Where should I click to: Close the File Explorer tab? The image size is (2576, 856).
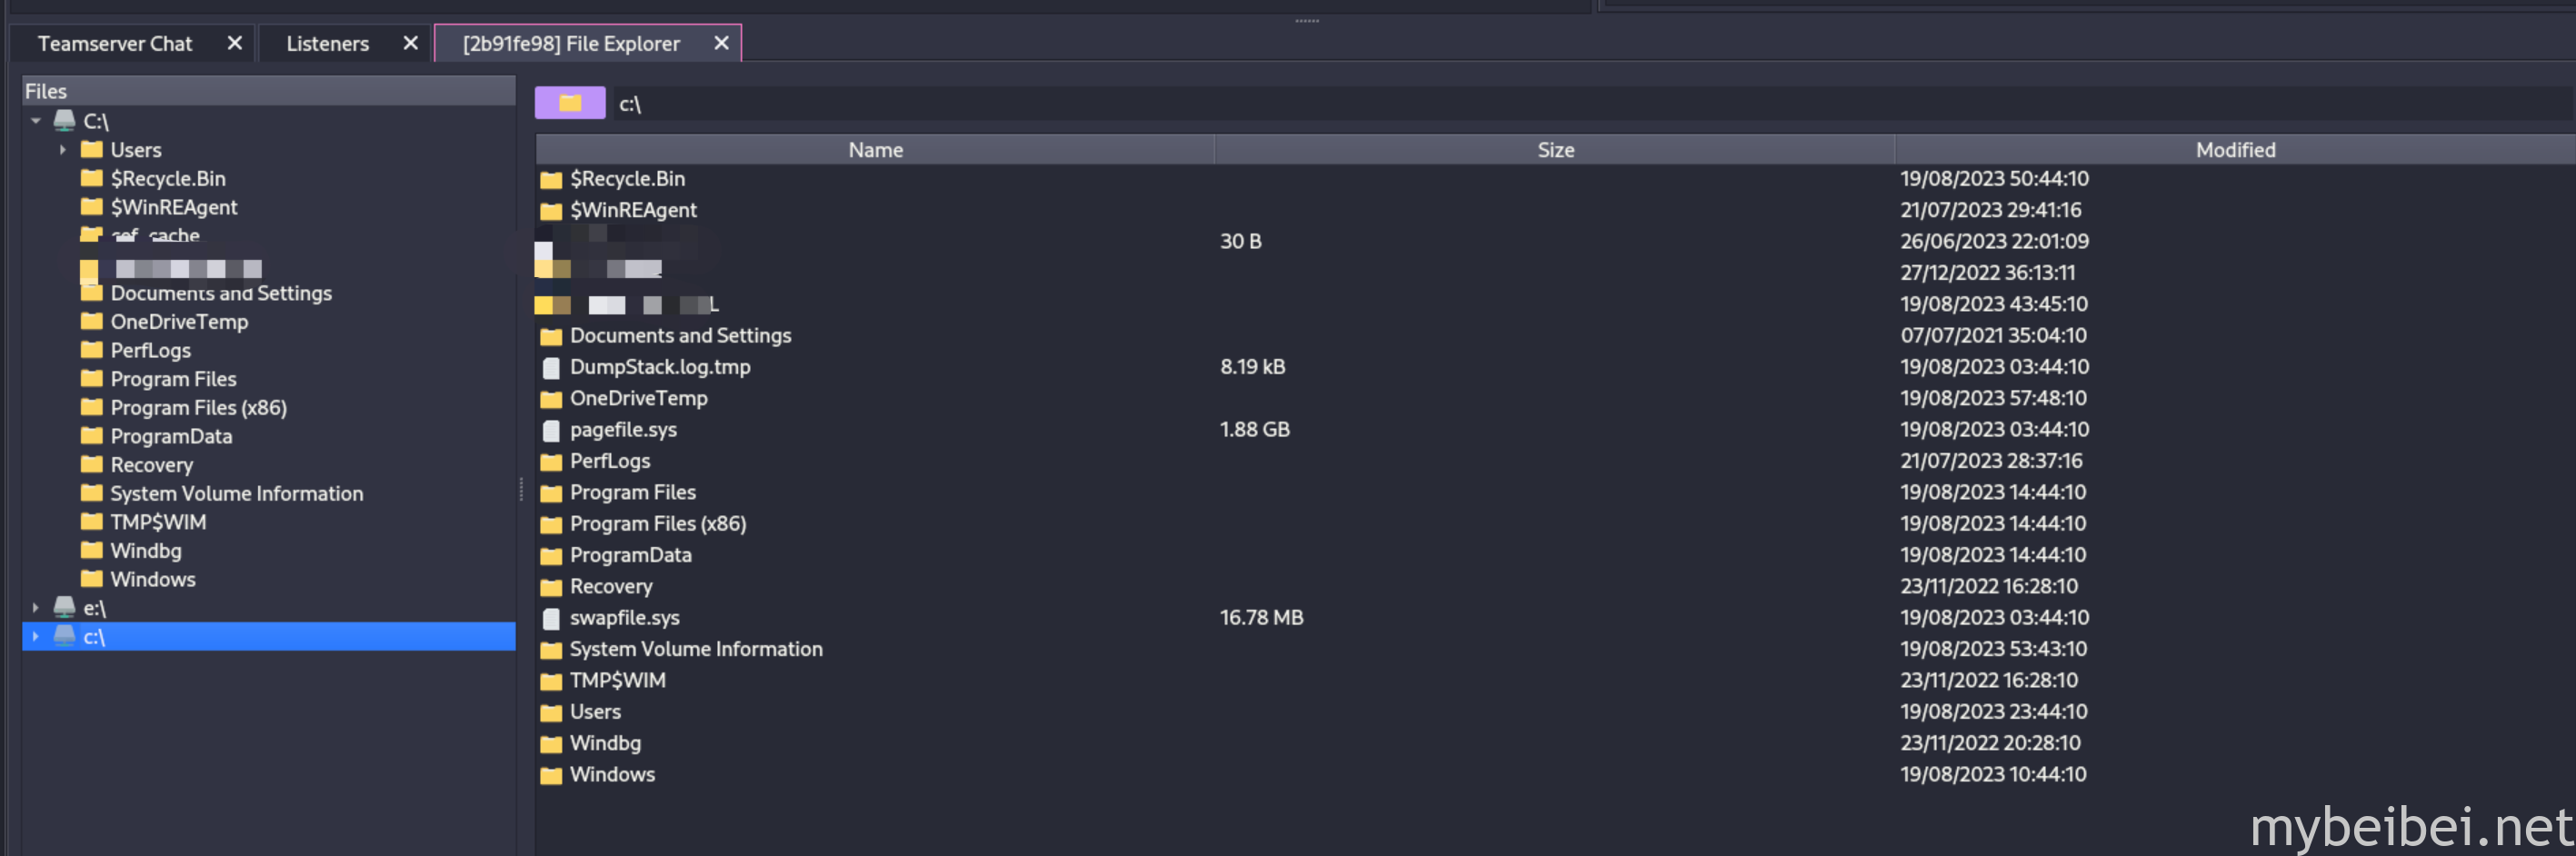(721, 43)
